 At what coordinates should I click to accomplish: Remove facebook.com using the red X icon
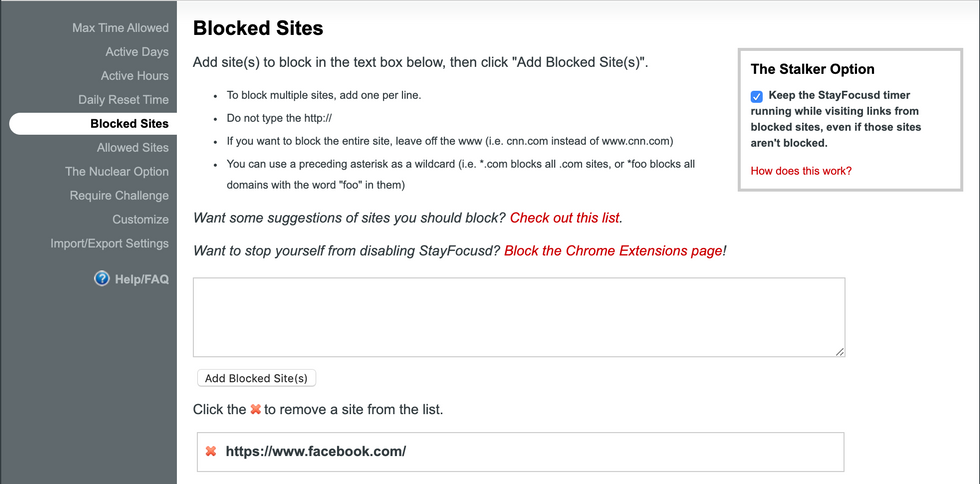click(211, 451)
